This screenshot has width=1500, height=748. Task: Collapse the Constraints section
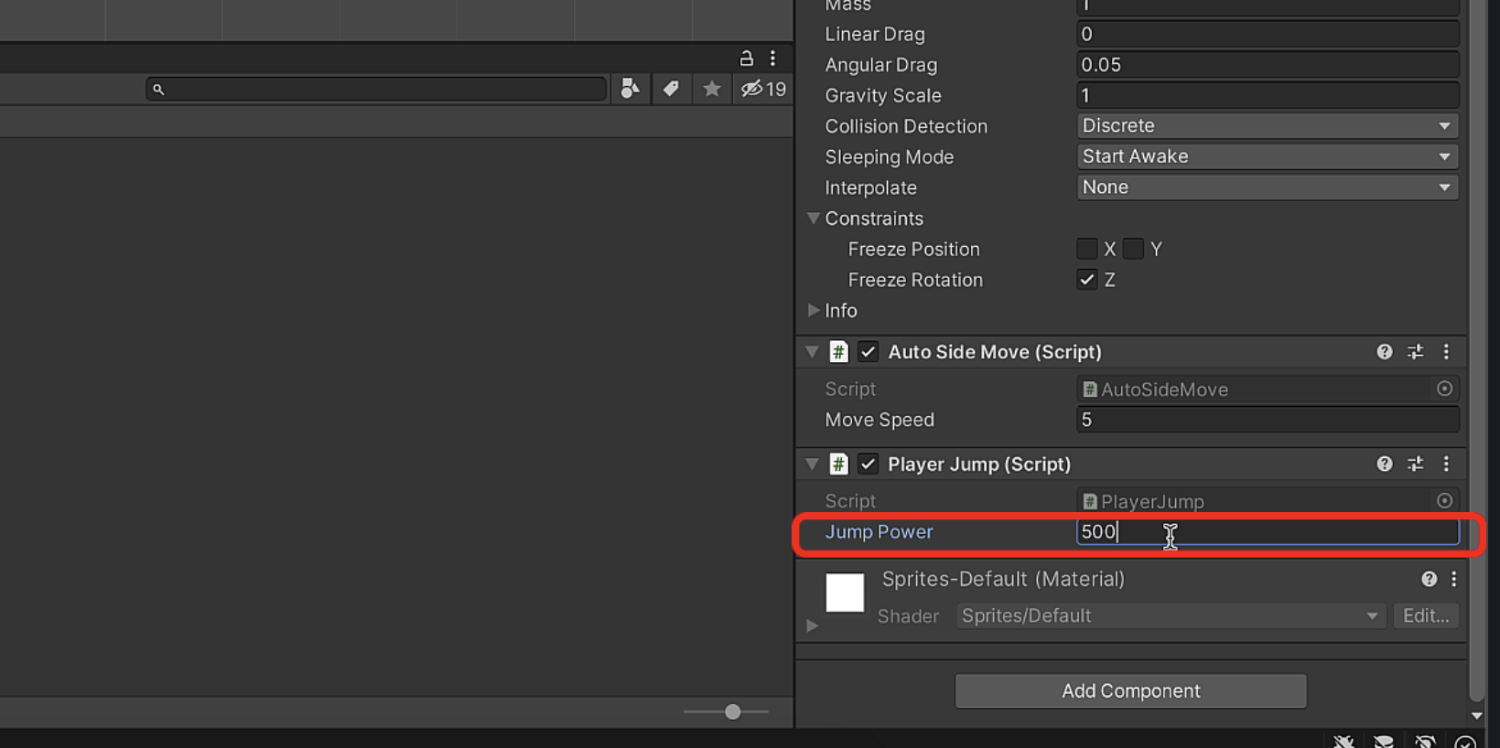[813, 218]
